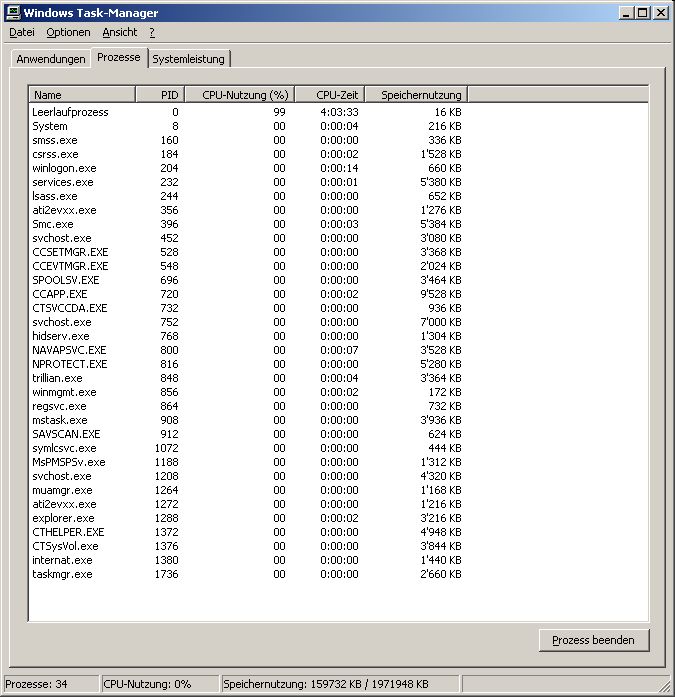
Task: Sort processes by Name column header
Action: click(x=82, y=95)
